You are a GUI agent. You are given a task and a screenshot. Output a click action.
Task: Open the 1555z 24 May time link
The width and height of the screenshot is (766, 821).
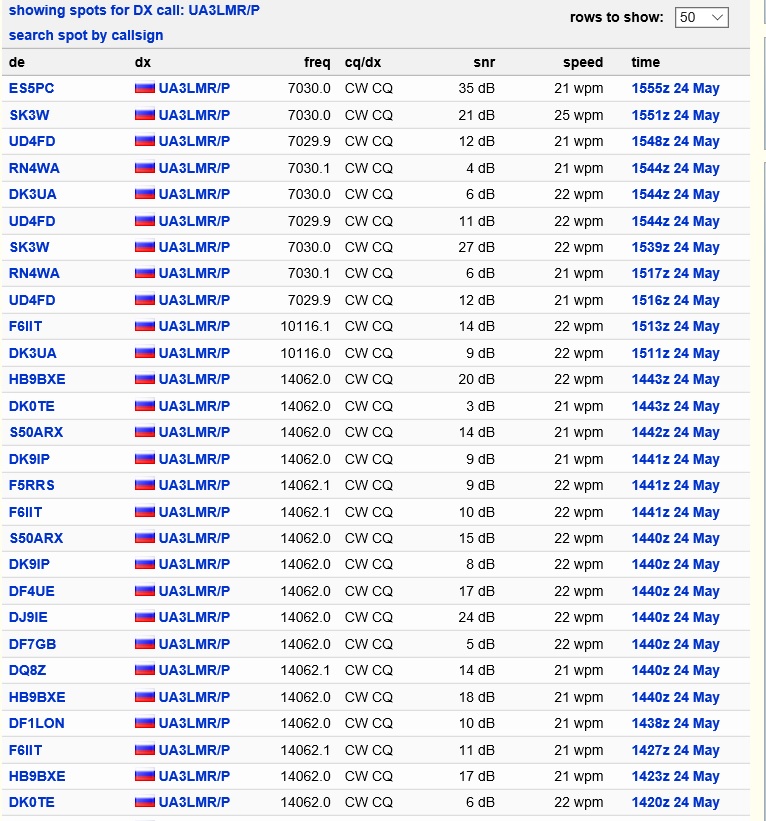(675, 88)
